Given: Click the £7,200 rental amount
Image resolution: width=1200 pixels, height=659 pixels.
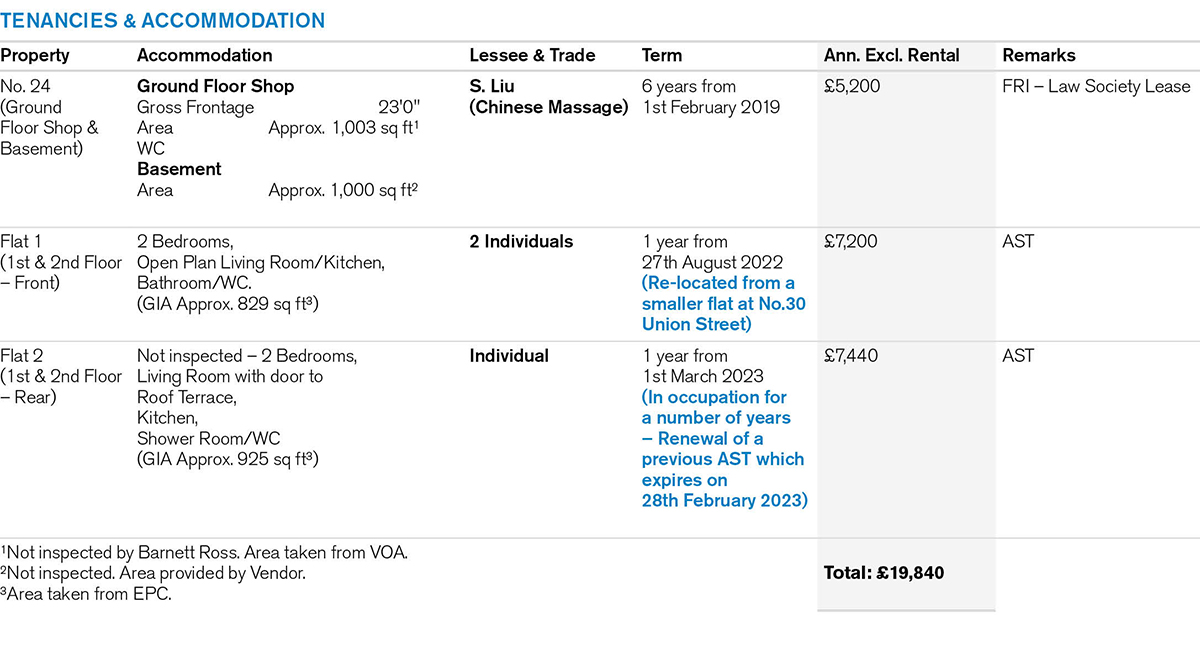Looking at the screenshot, I should [851, 242].
